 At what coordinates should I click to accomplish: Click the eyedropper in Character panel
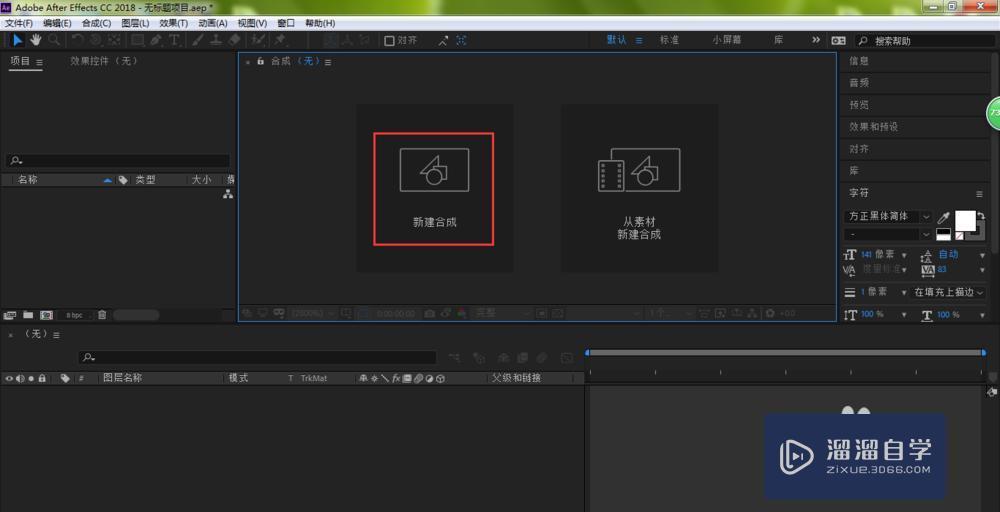click(x=943, y=217)
